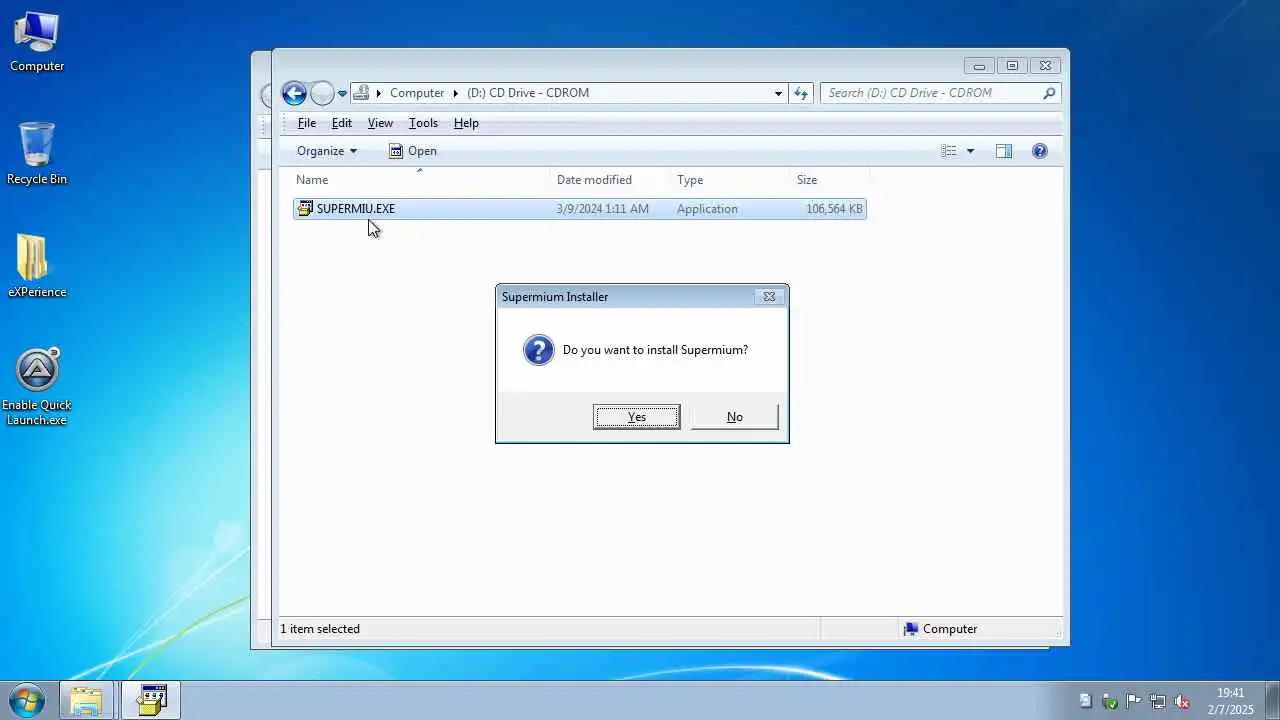
Task: Click the (D:) CD Drive - CDROM breadcrumb
Action: pos(528,93)
